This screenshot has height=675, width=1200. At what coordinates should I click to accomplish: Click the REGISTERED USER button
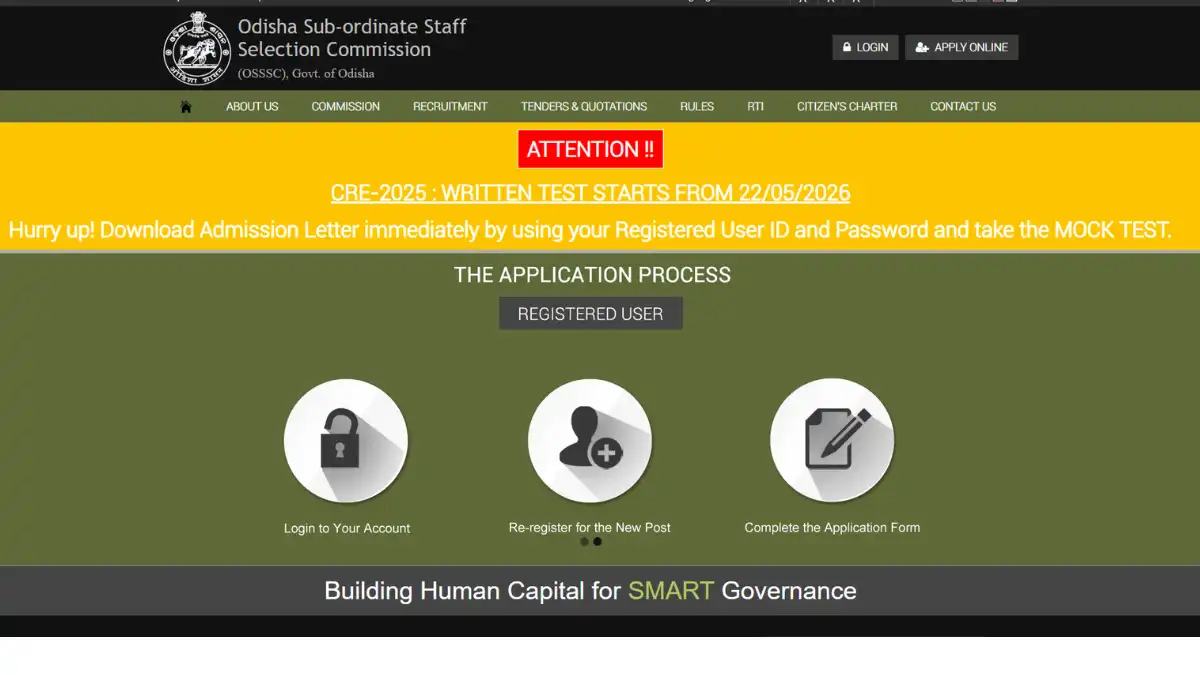591,314
